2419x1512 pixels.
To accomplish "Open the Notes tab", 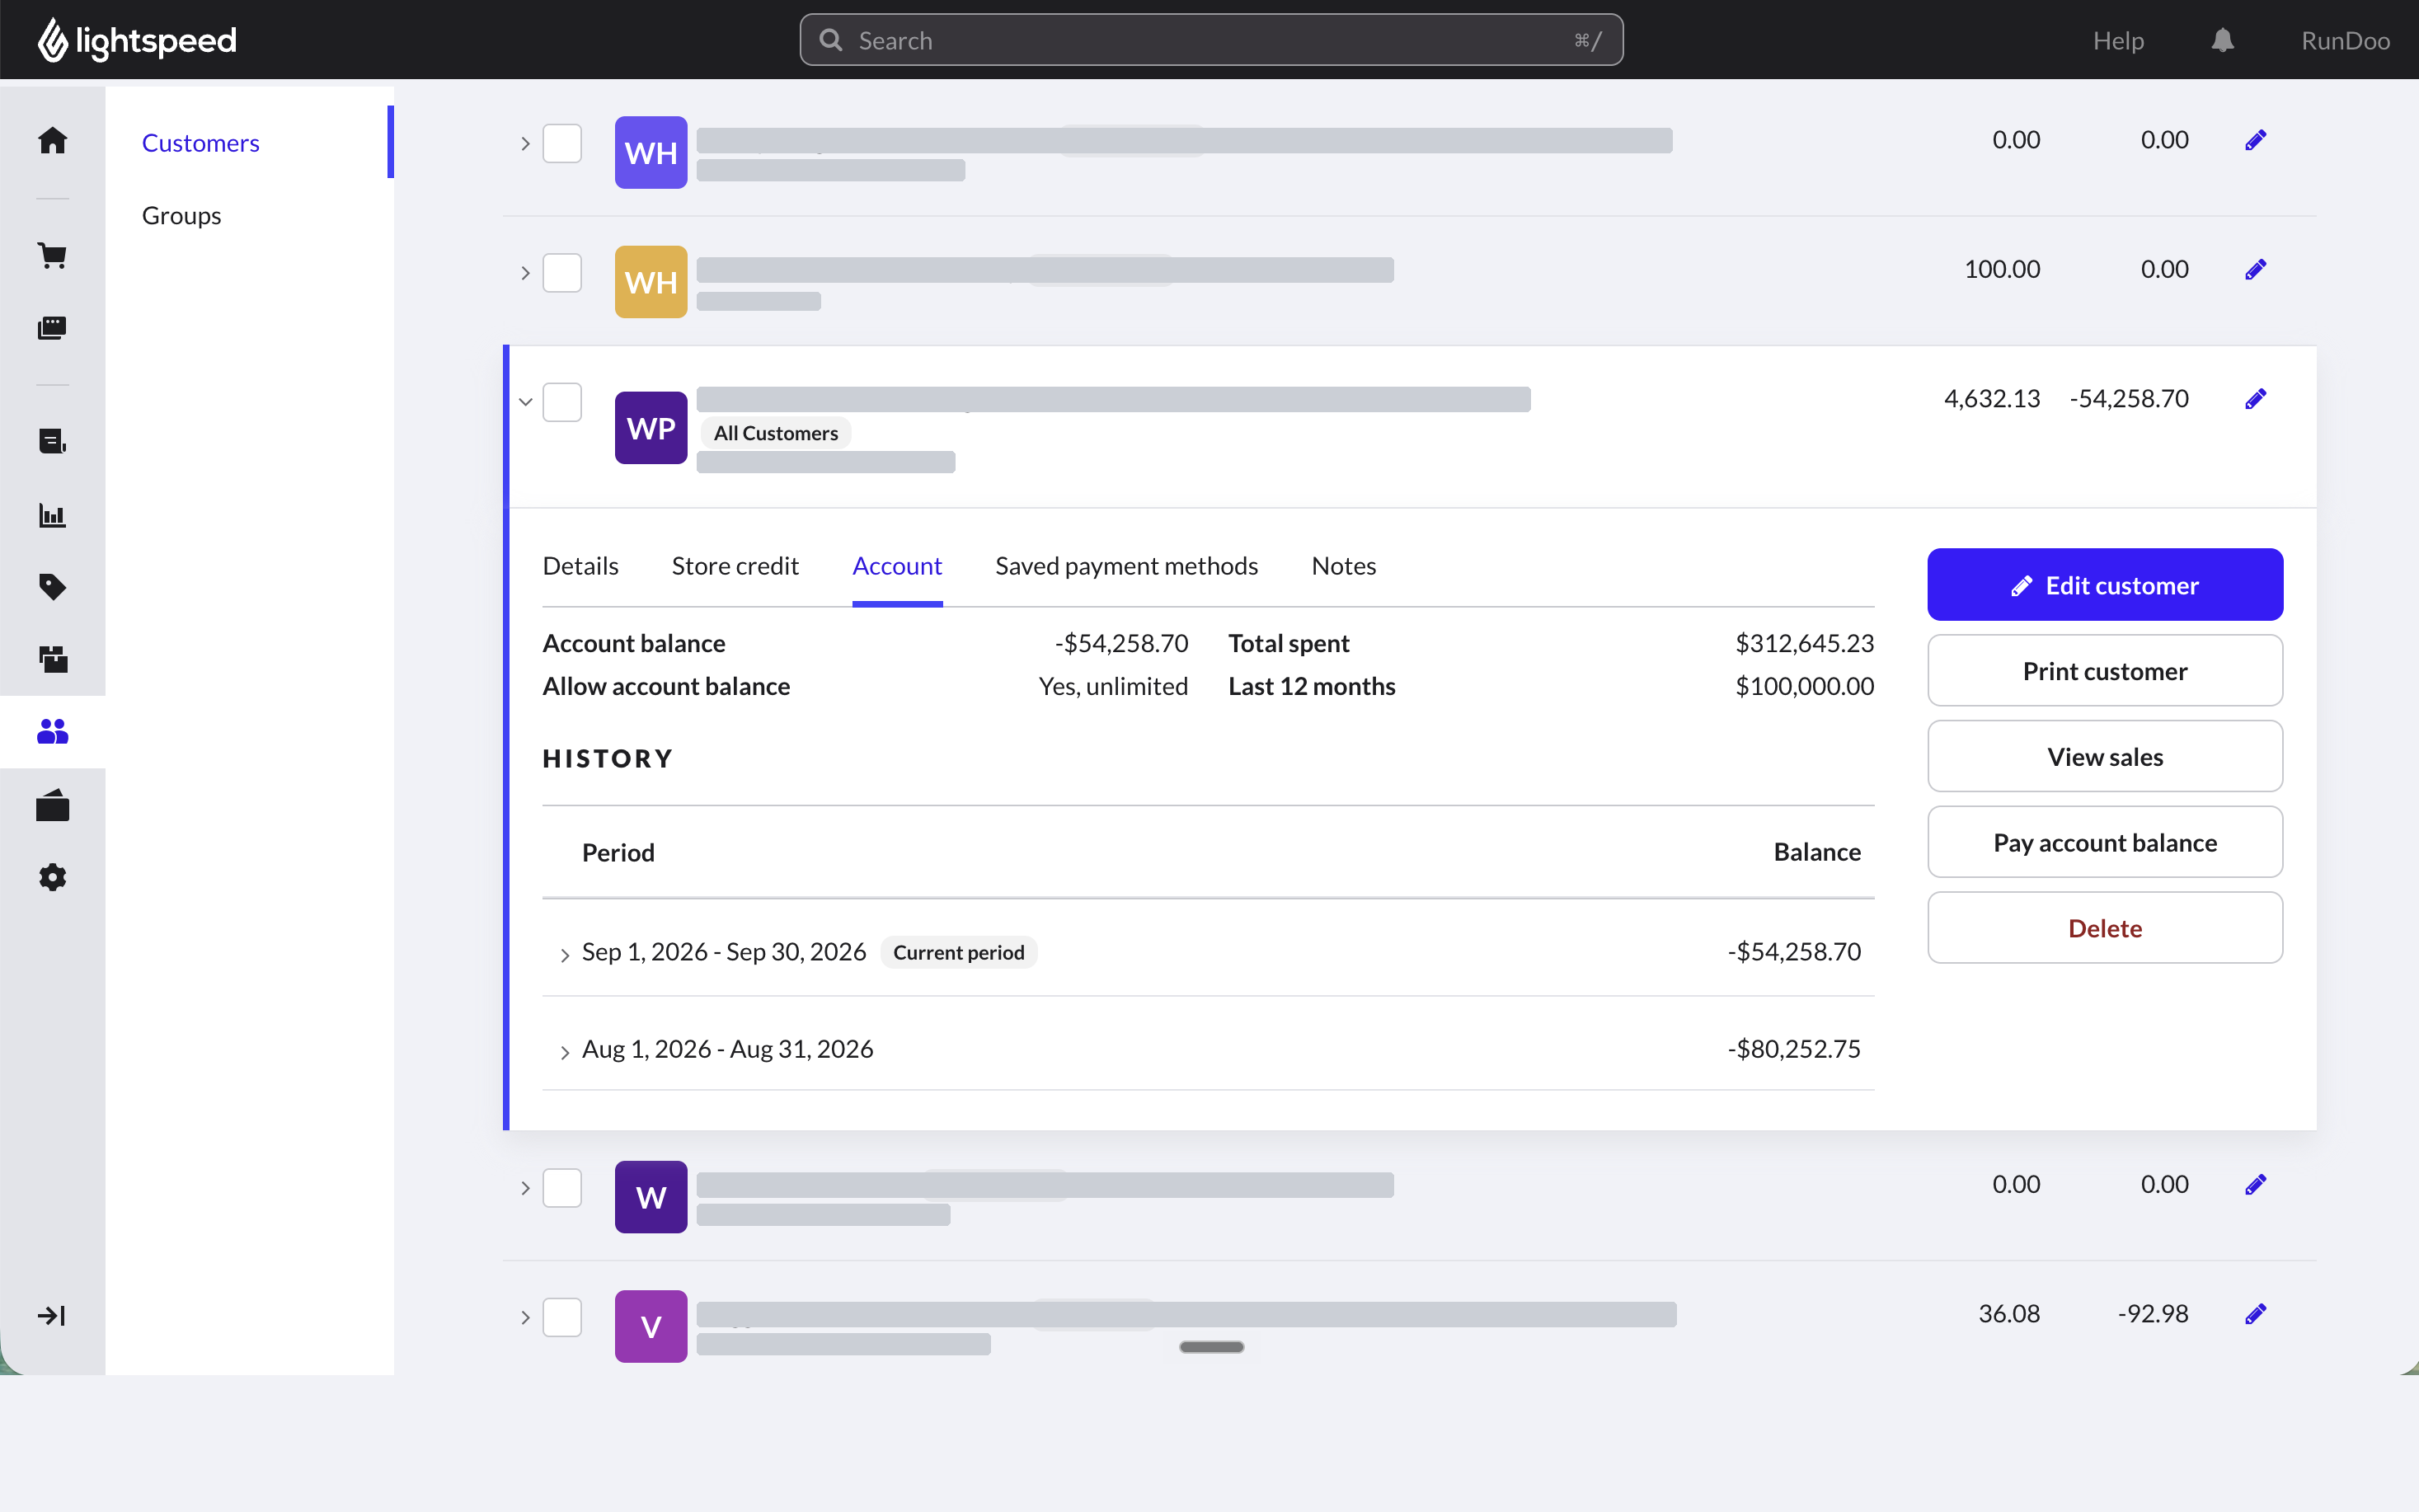I will [1343, 566].
